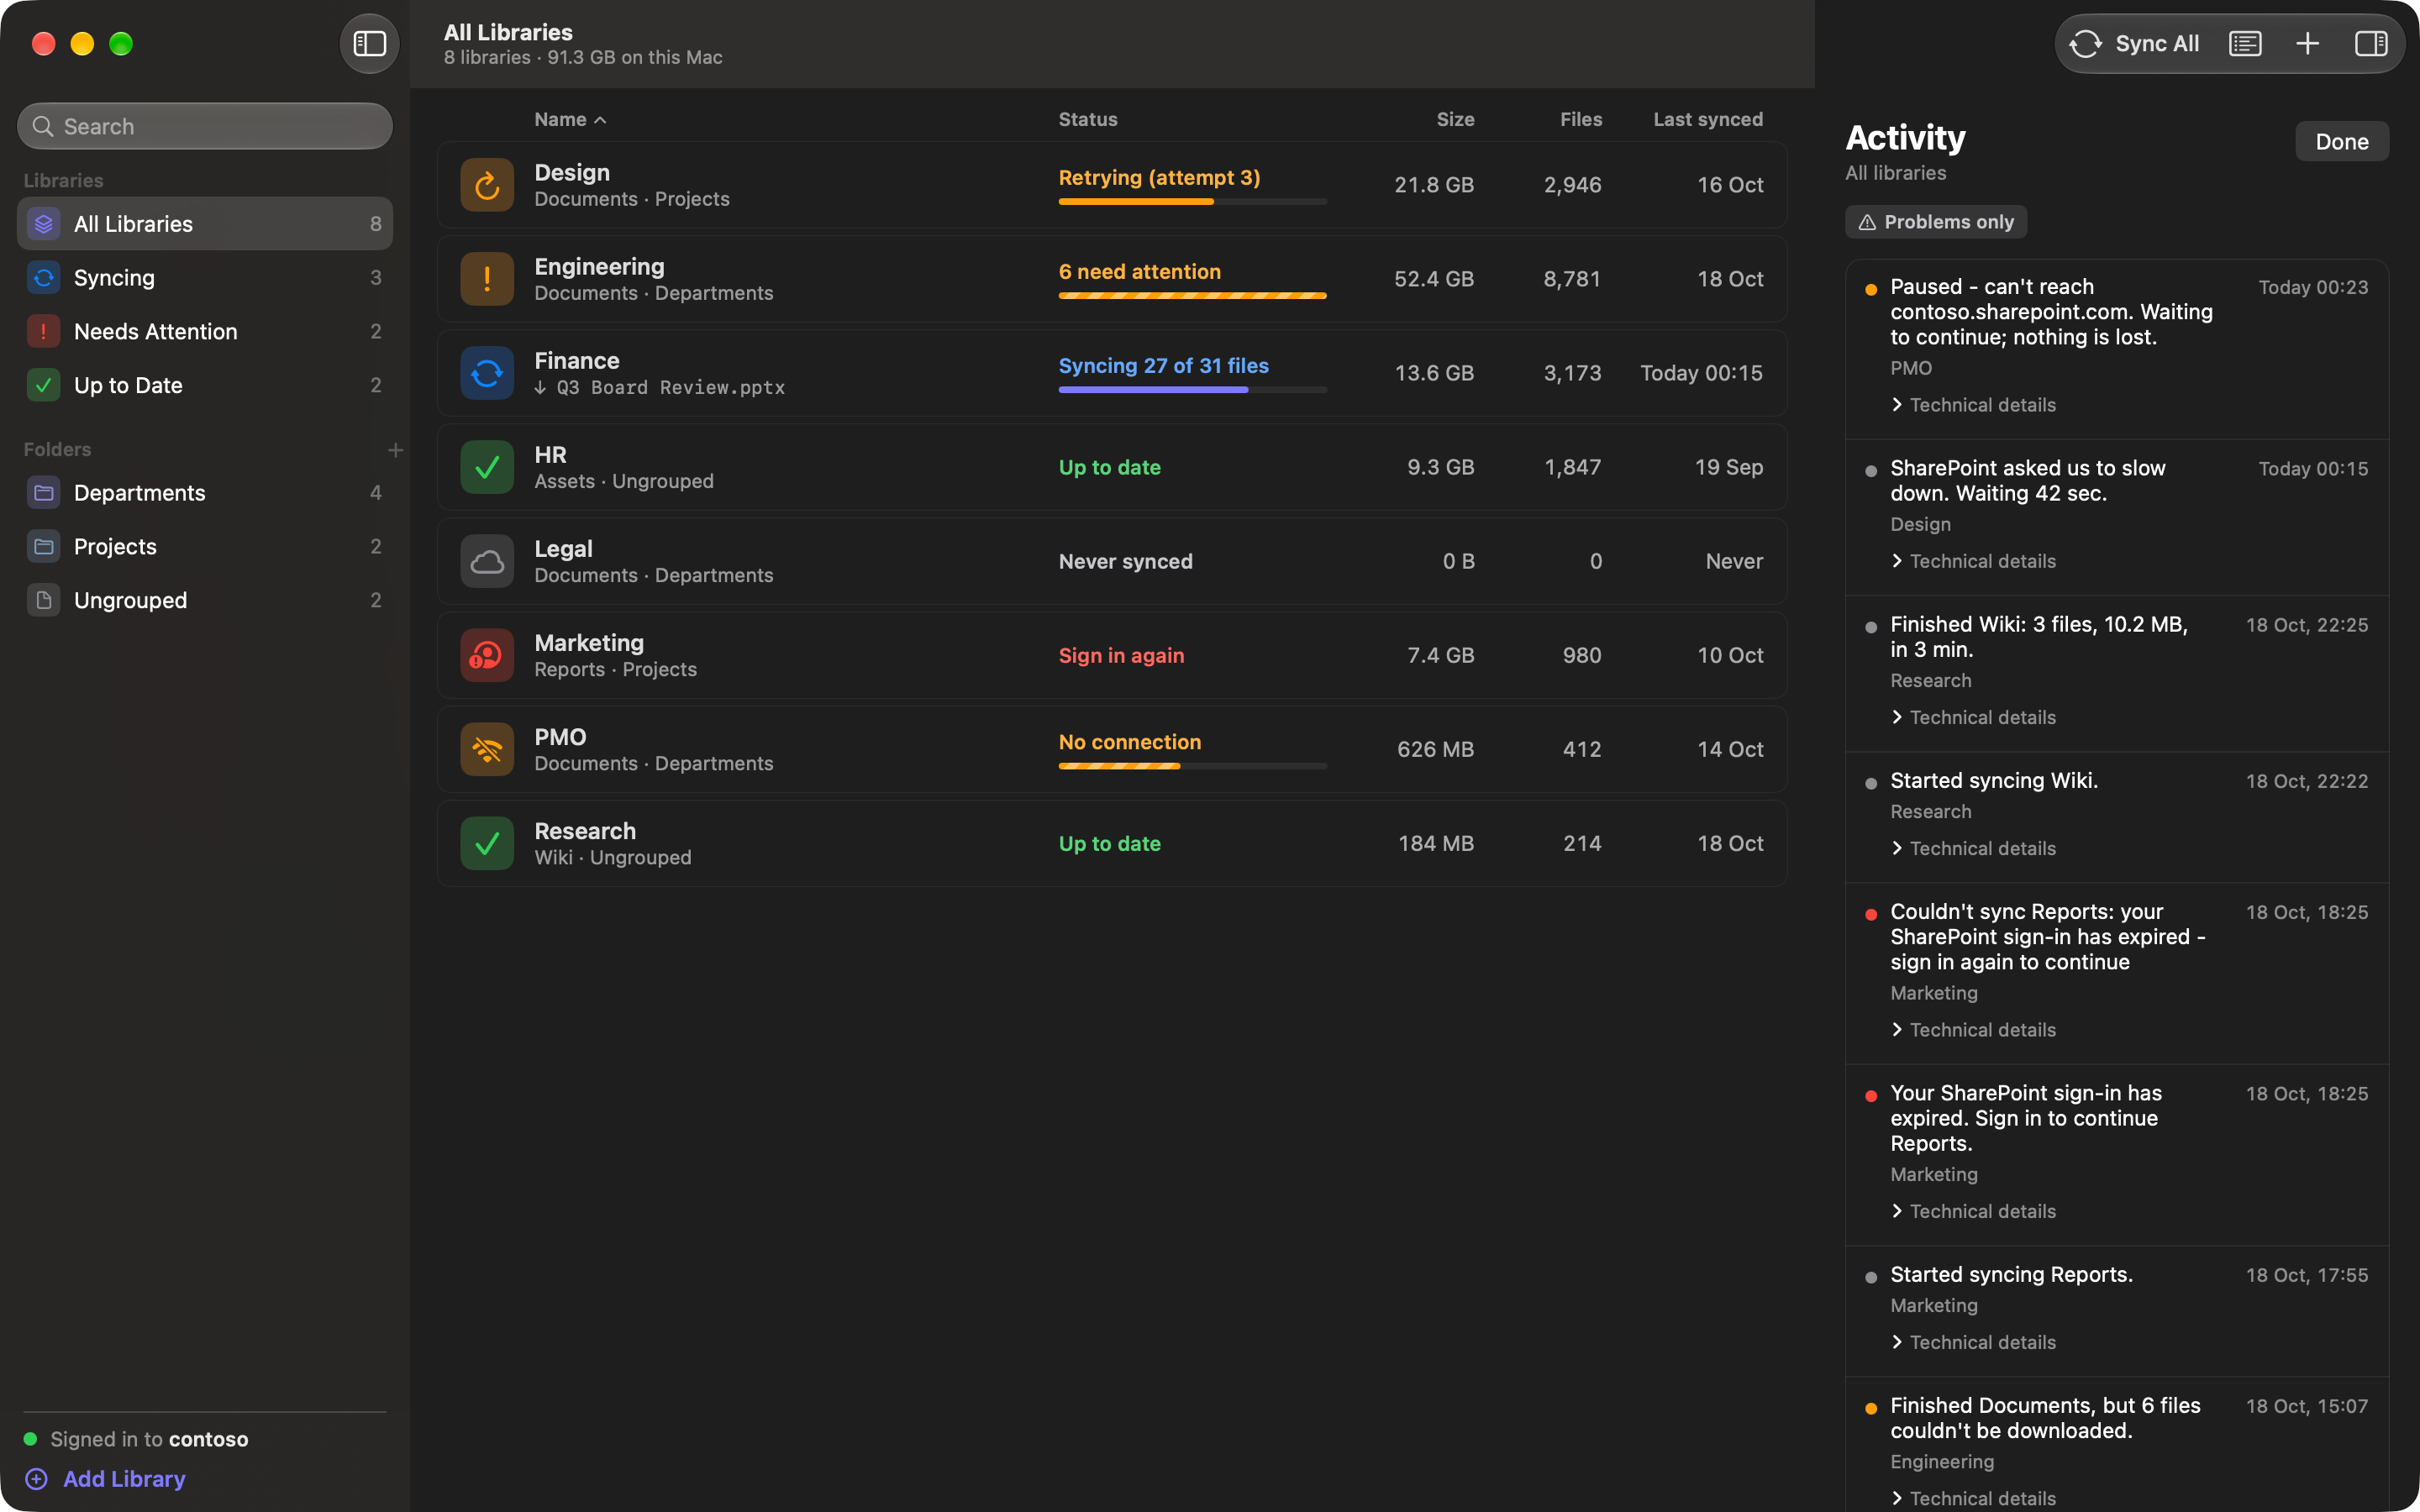Click the HR Up to date status
Image resolution: width=2420 pixels, height=1512 pixels.
(x=1109, y=467)
